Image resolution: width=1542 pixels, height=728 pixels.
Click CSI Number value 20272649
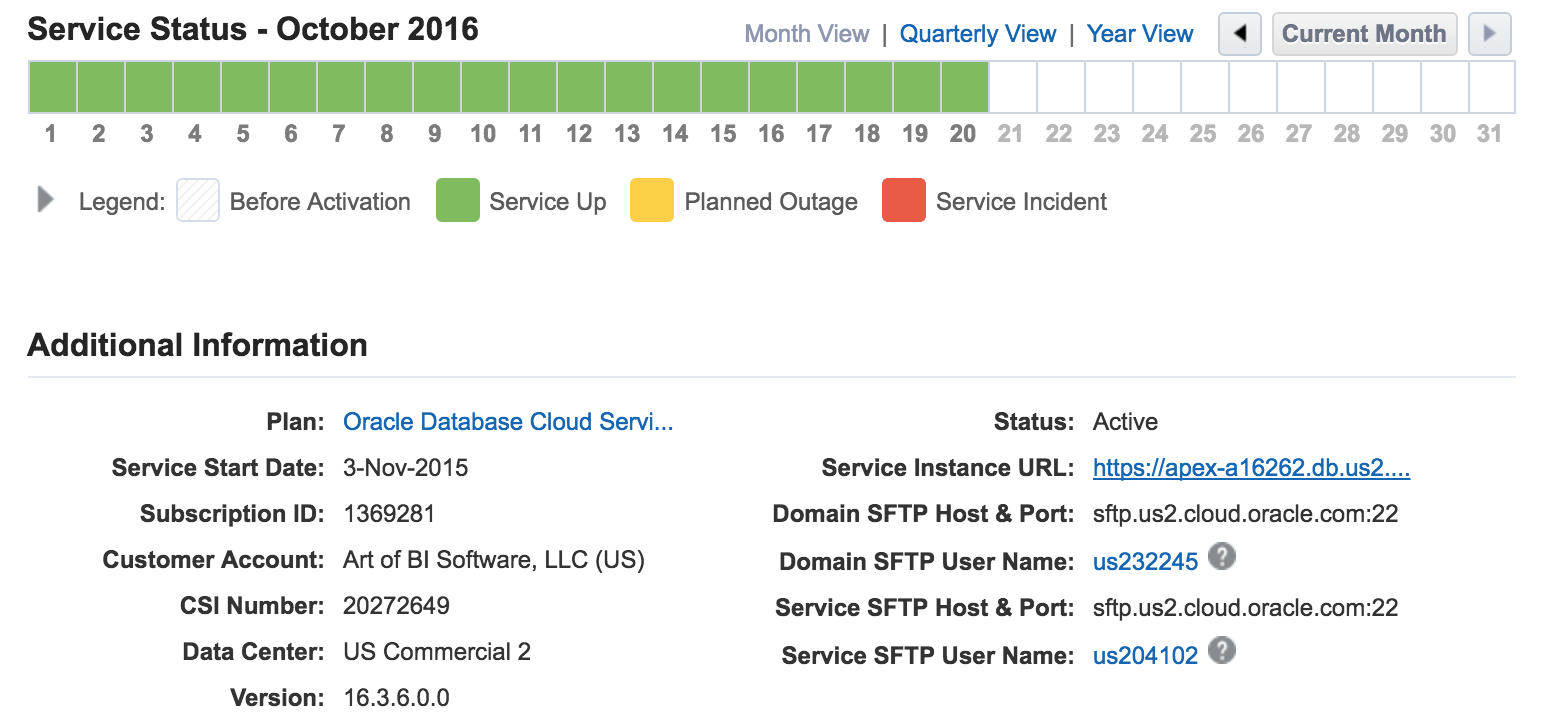396,606
